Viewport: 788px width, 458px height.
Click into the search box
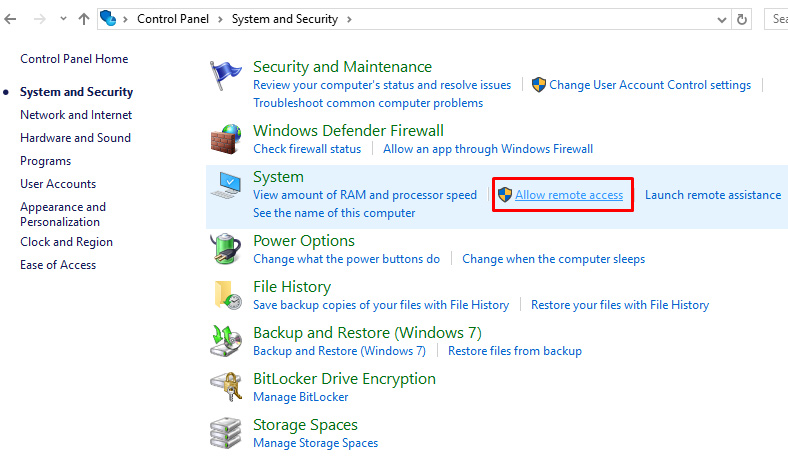778,19
